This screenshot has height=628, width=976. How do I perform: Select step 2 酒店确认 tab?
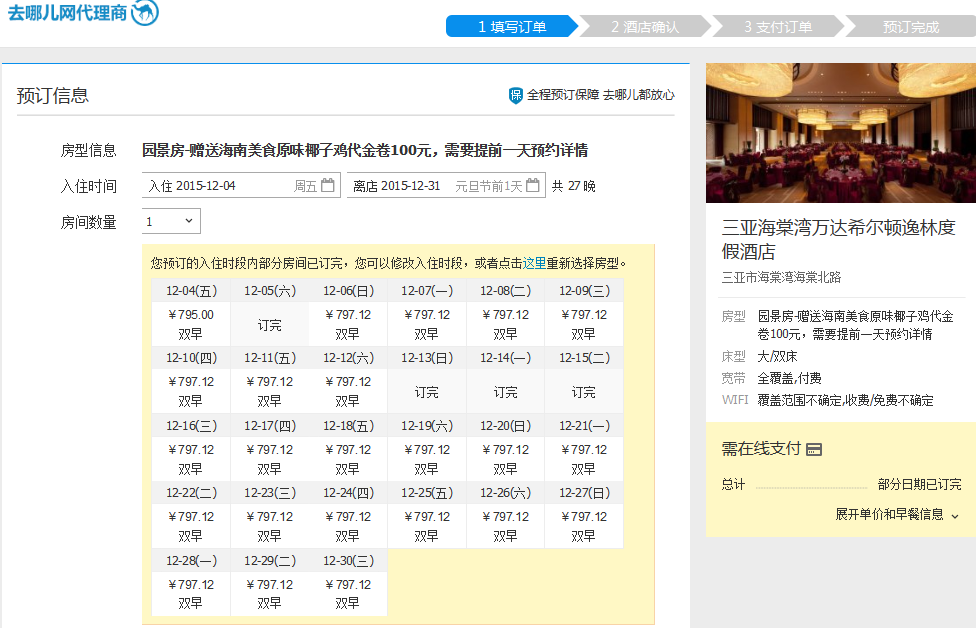pyautogui.click(x=644, y=27)
